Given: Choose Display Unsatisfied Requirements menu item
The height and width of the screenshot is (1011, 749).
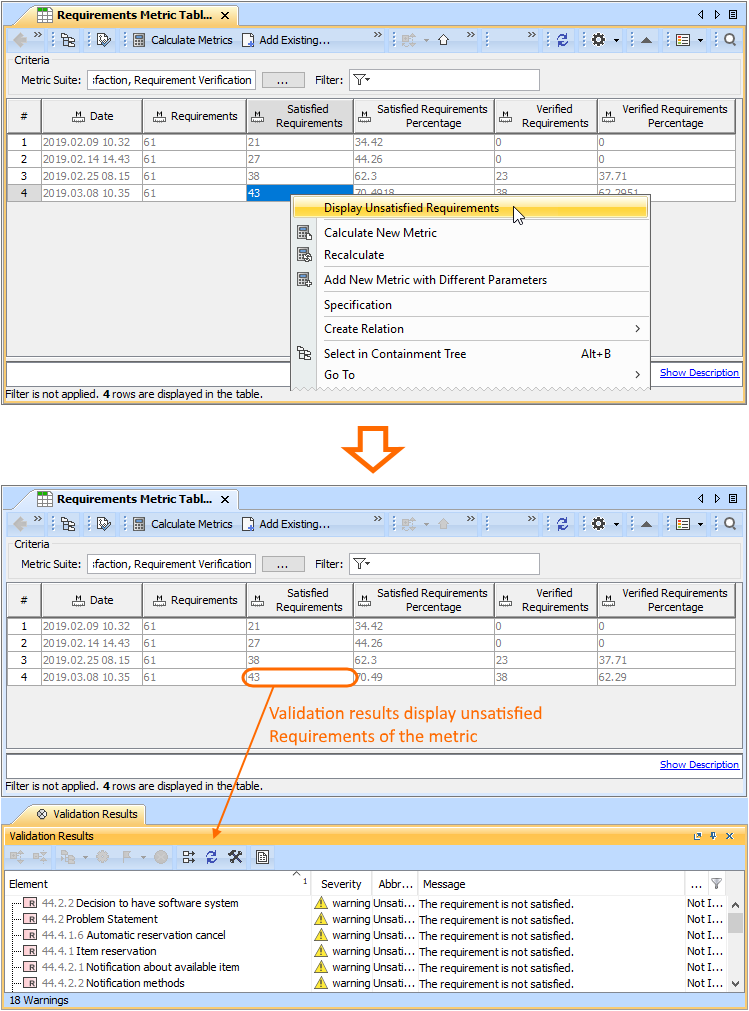Looking at the screenshot, I should [x=471, y=208].
